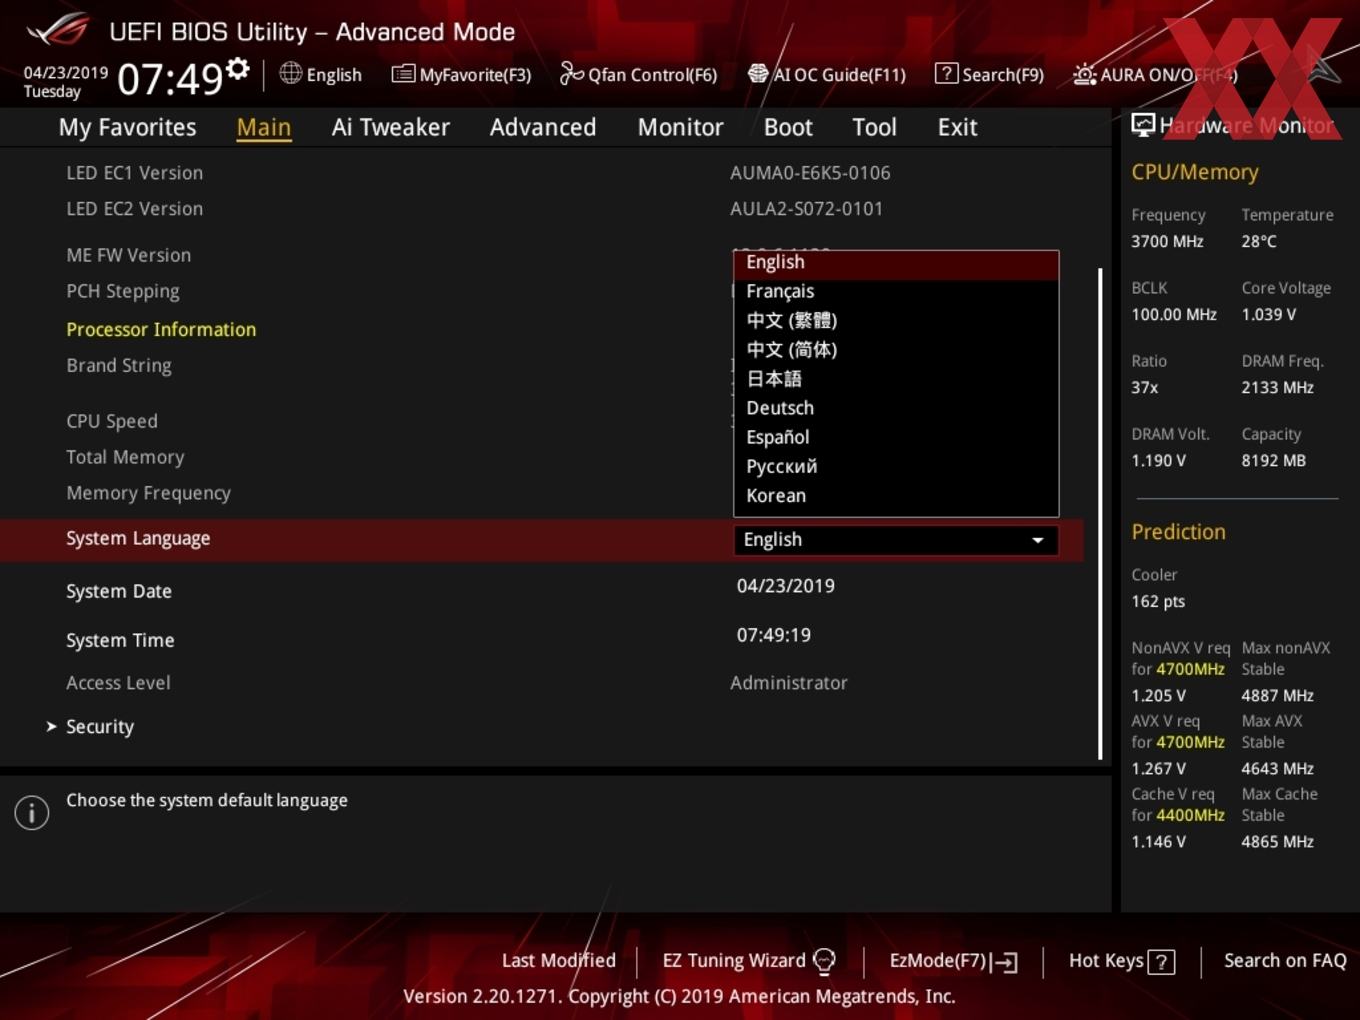Image resolution: width=1360 pixels, height=1020 pixels.
Task: Open the System Language dropdown arrow
Action: 1038,540
